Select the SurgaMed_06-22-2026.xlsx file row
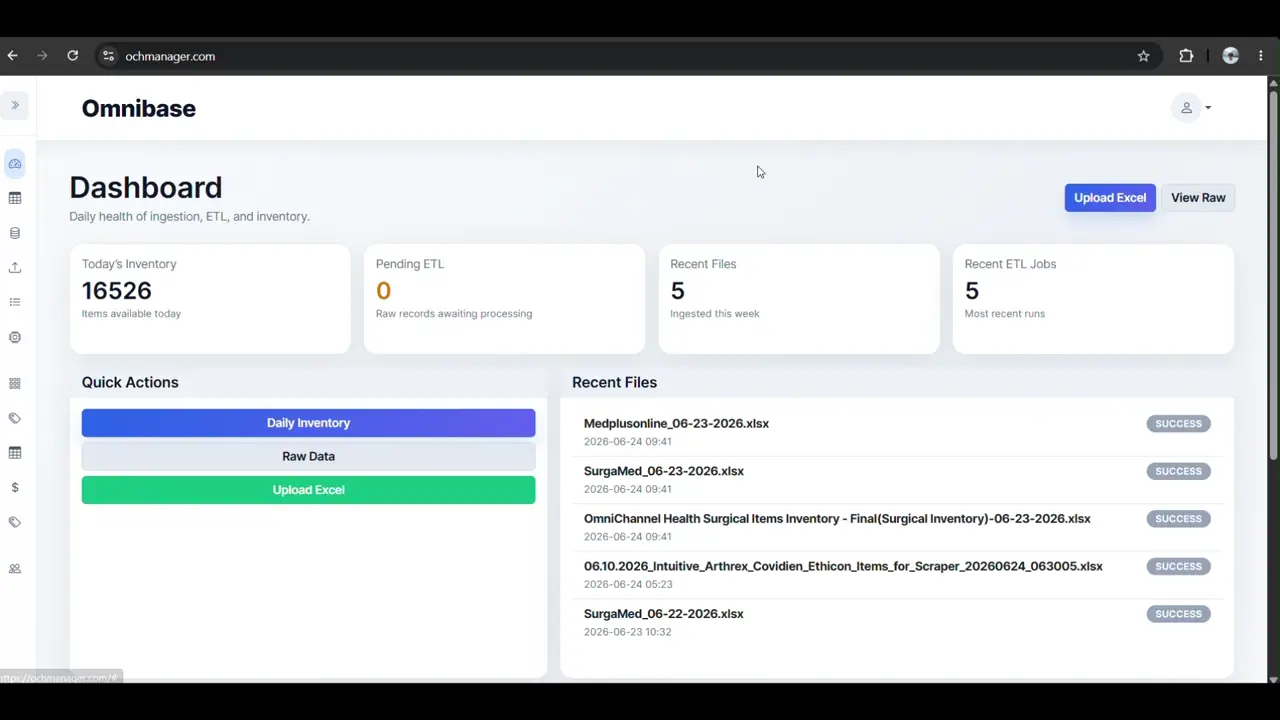Screen dimensions: 1280x720 coord(897,622)
